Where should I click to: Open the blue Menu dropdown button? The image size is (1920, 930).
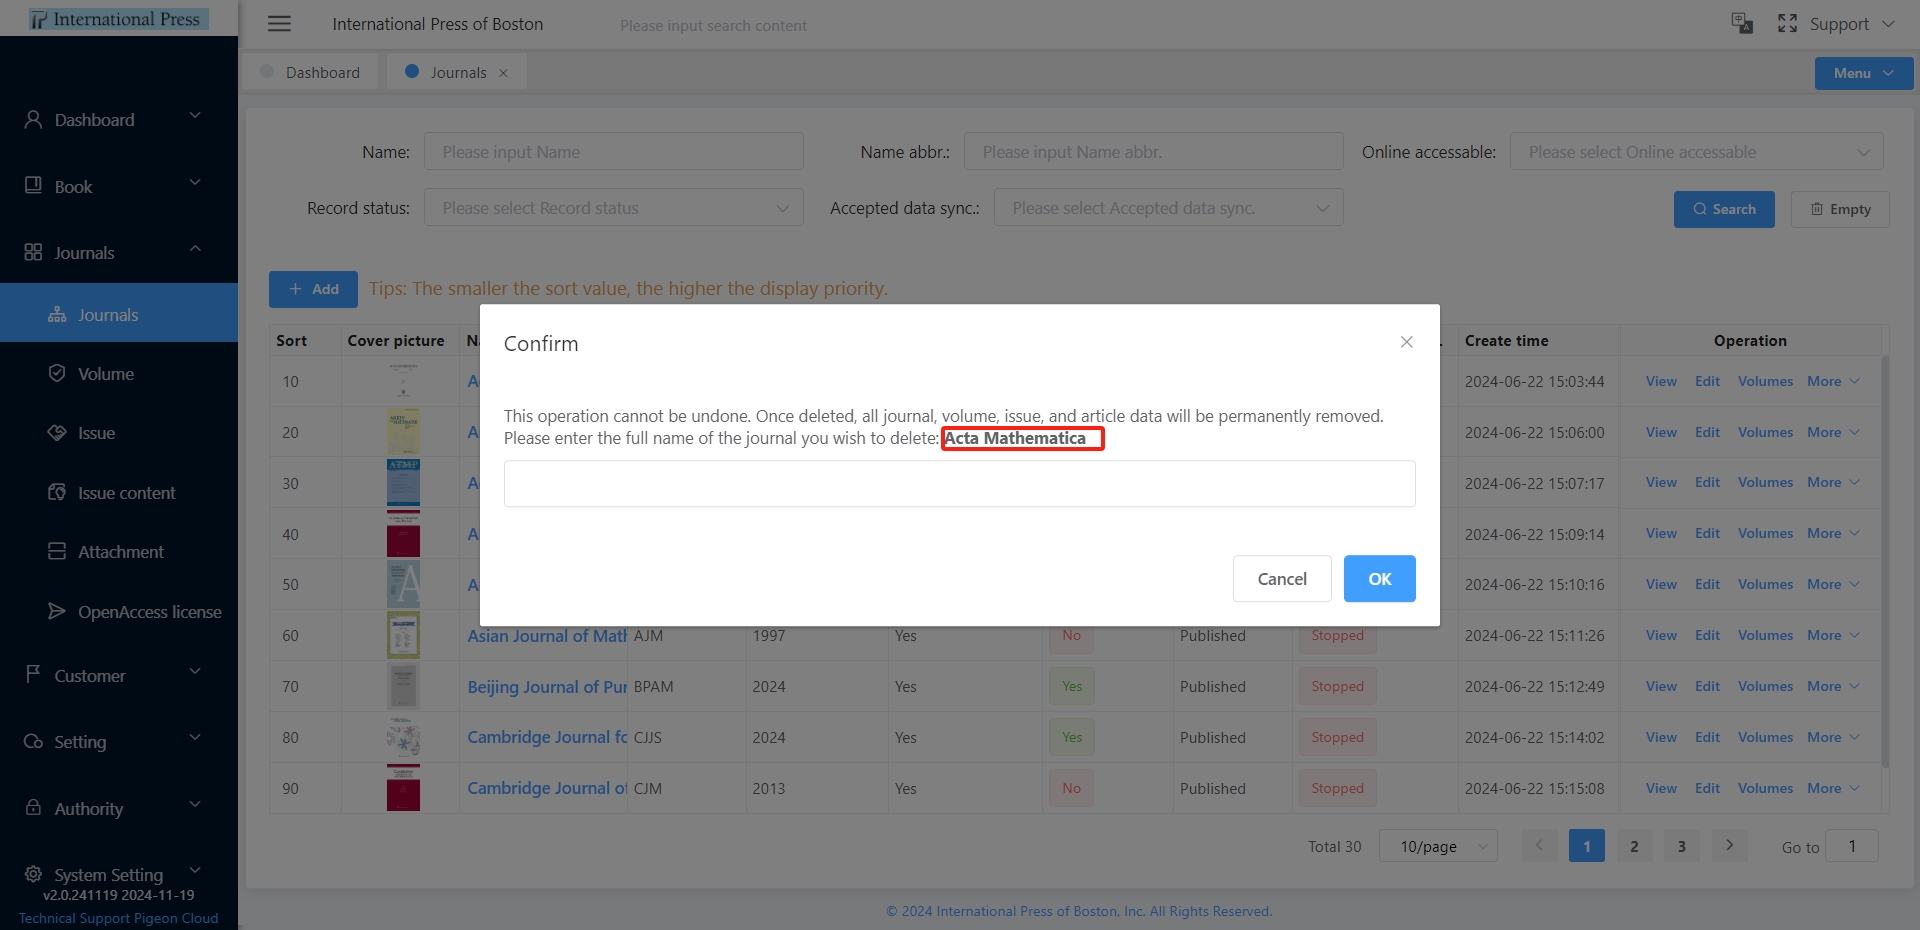tap(1863, 73)
